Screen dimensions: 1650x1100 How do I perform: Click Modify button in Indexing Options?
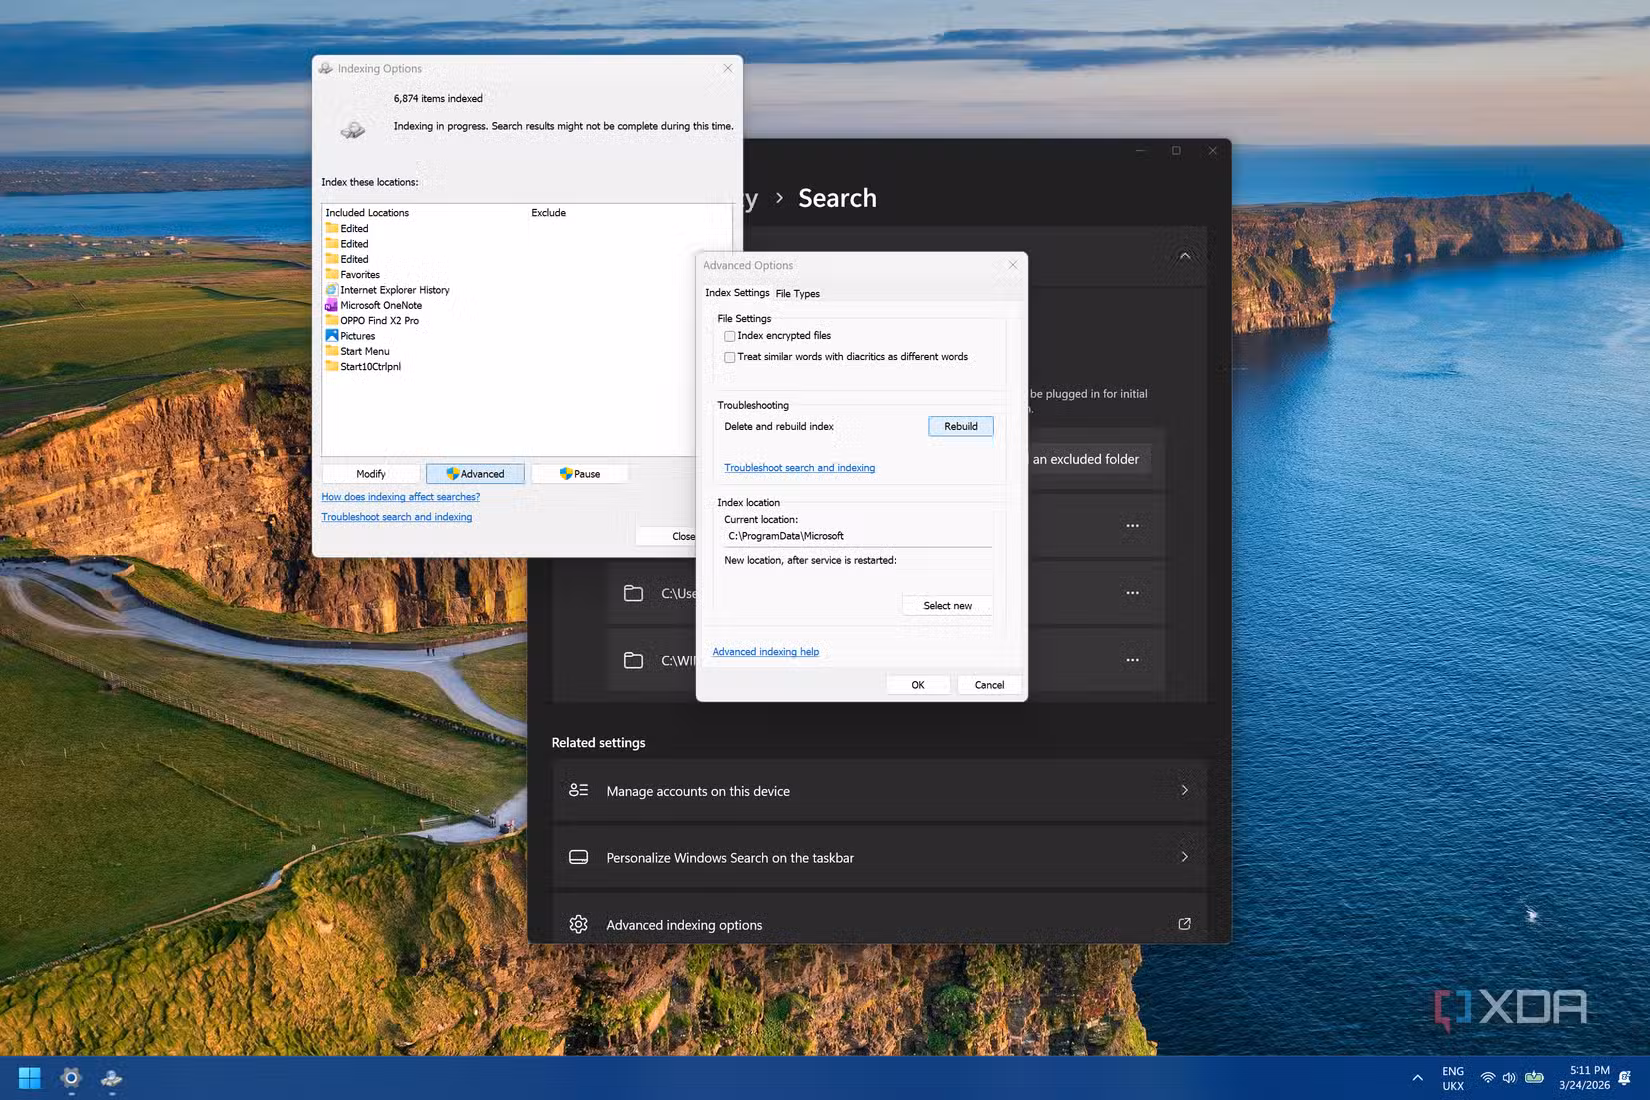click(371, 474)
